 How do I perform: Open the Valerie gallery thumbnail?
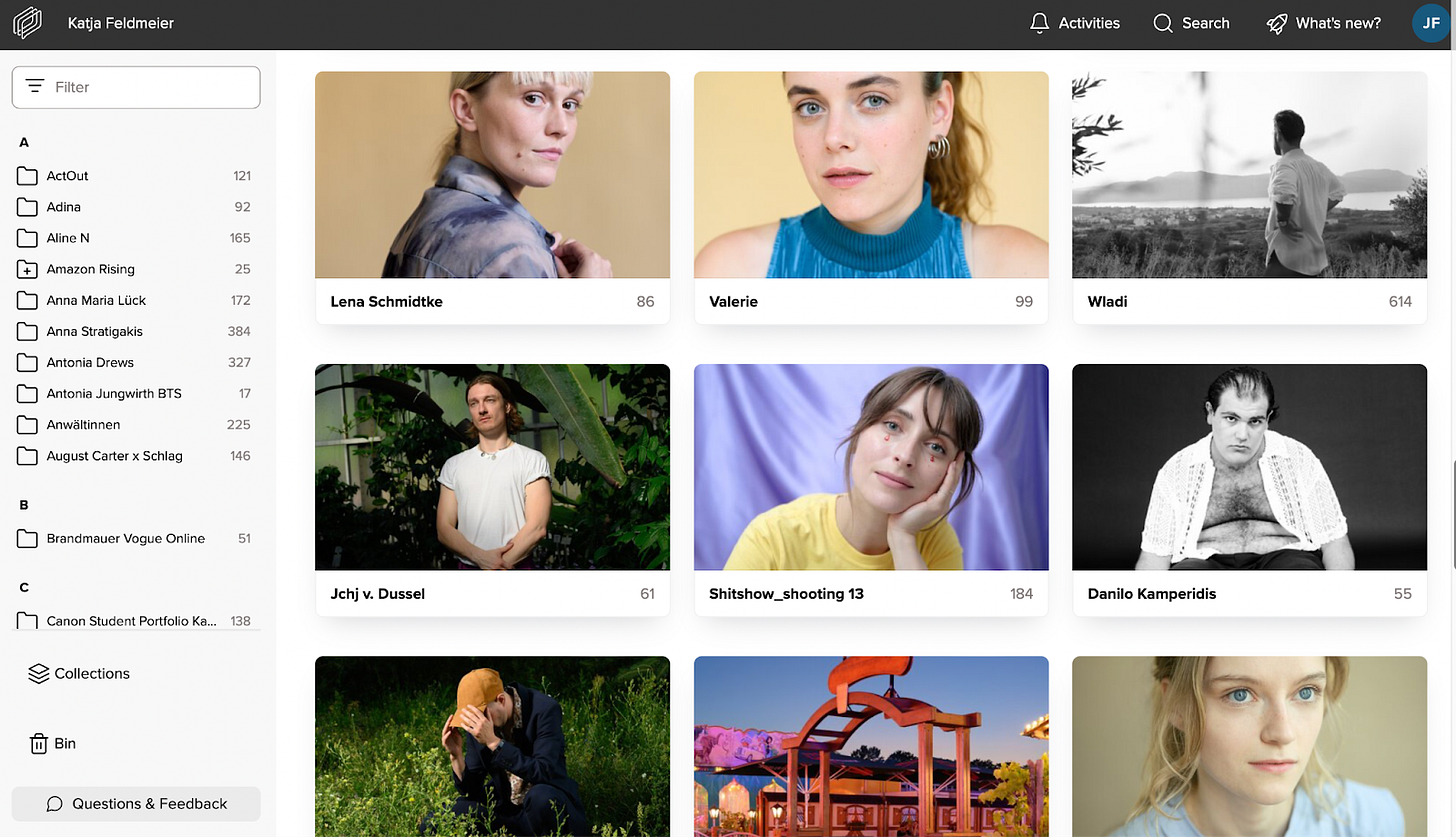(871, 175)
